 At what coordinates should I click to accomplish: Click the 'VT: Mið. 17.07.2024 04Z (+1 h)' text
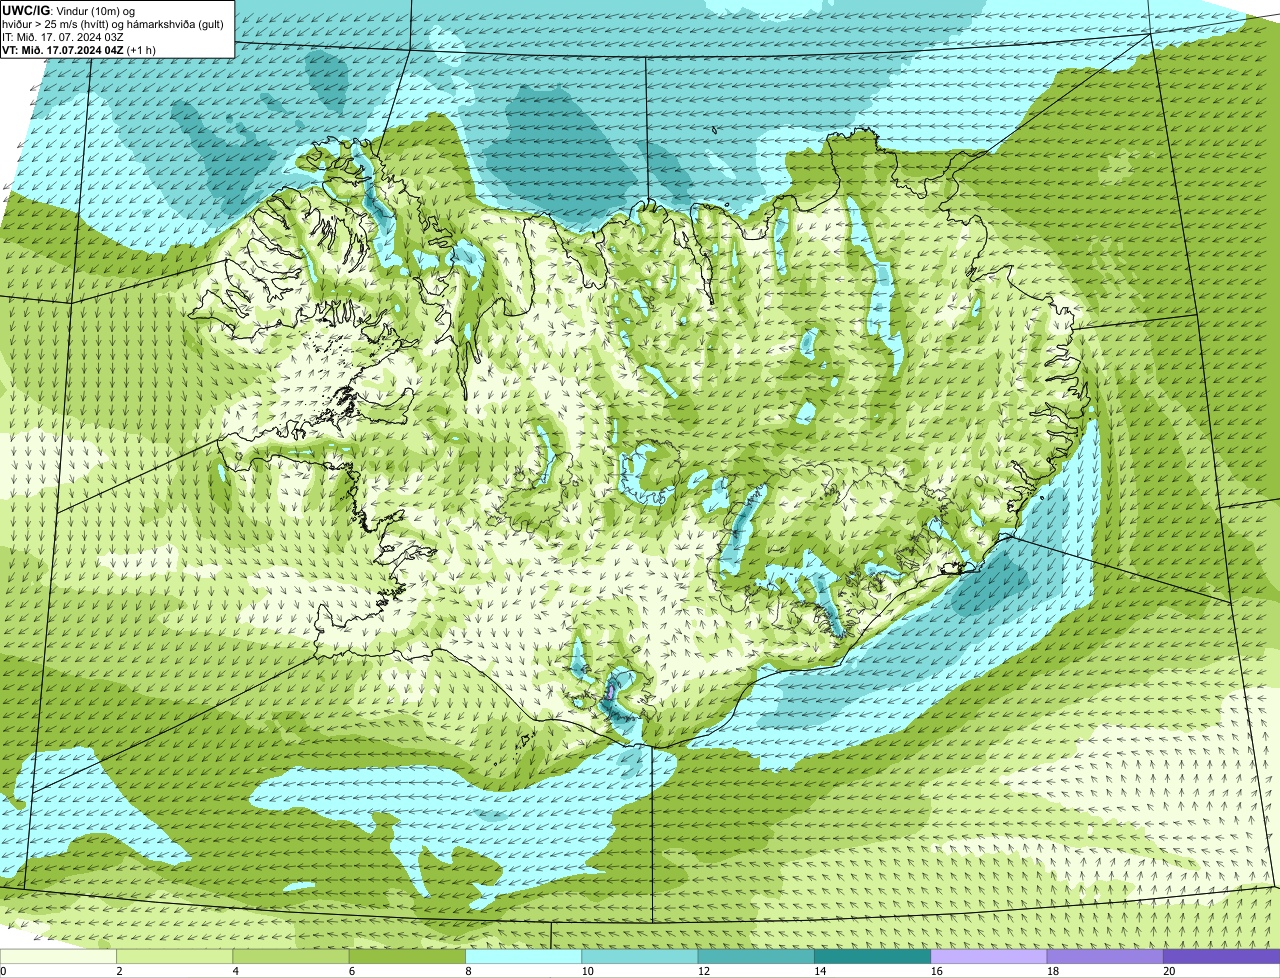(x=79, y=50)
